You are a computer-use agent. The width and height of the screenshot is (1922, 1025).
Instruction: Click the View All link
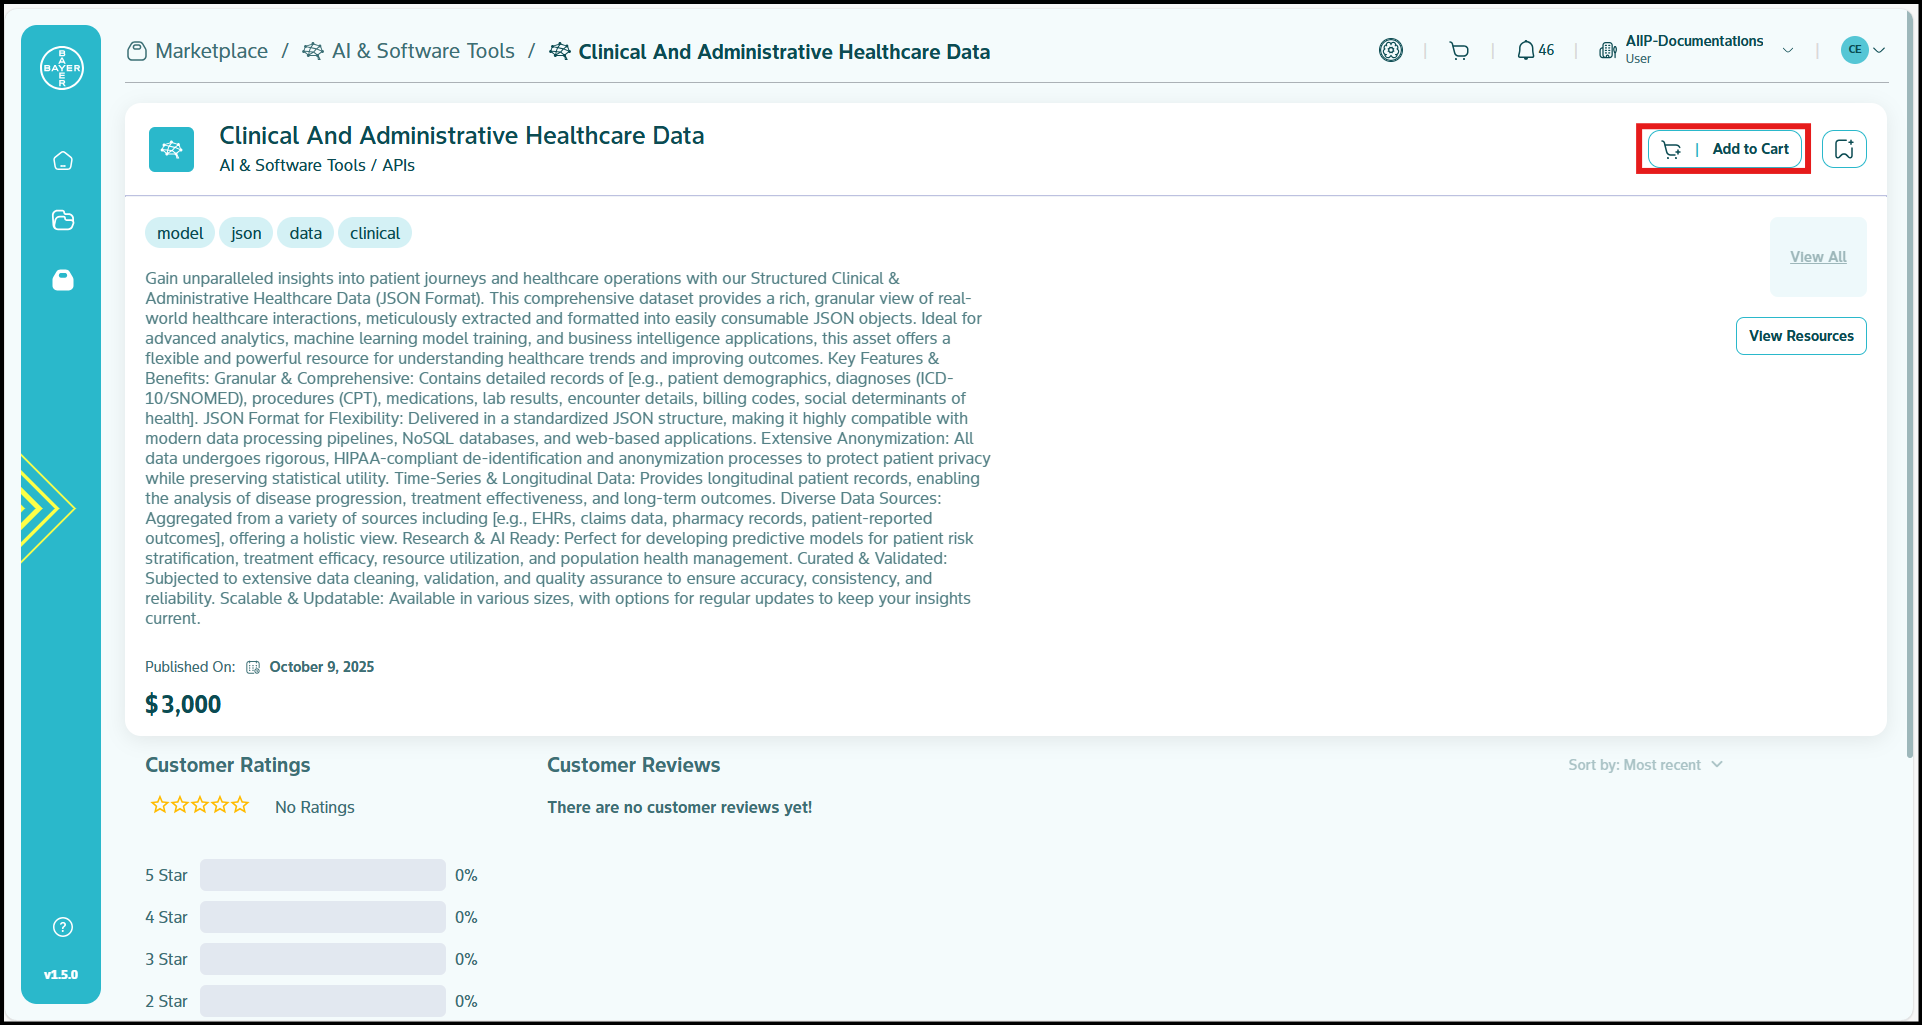point(1817,257)
